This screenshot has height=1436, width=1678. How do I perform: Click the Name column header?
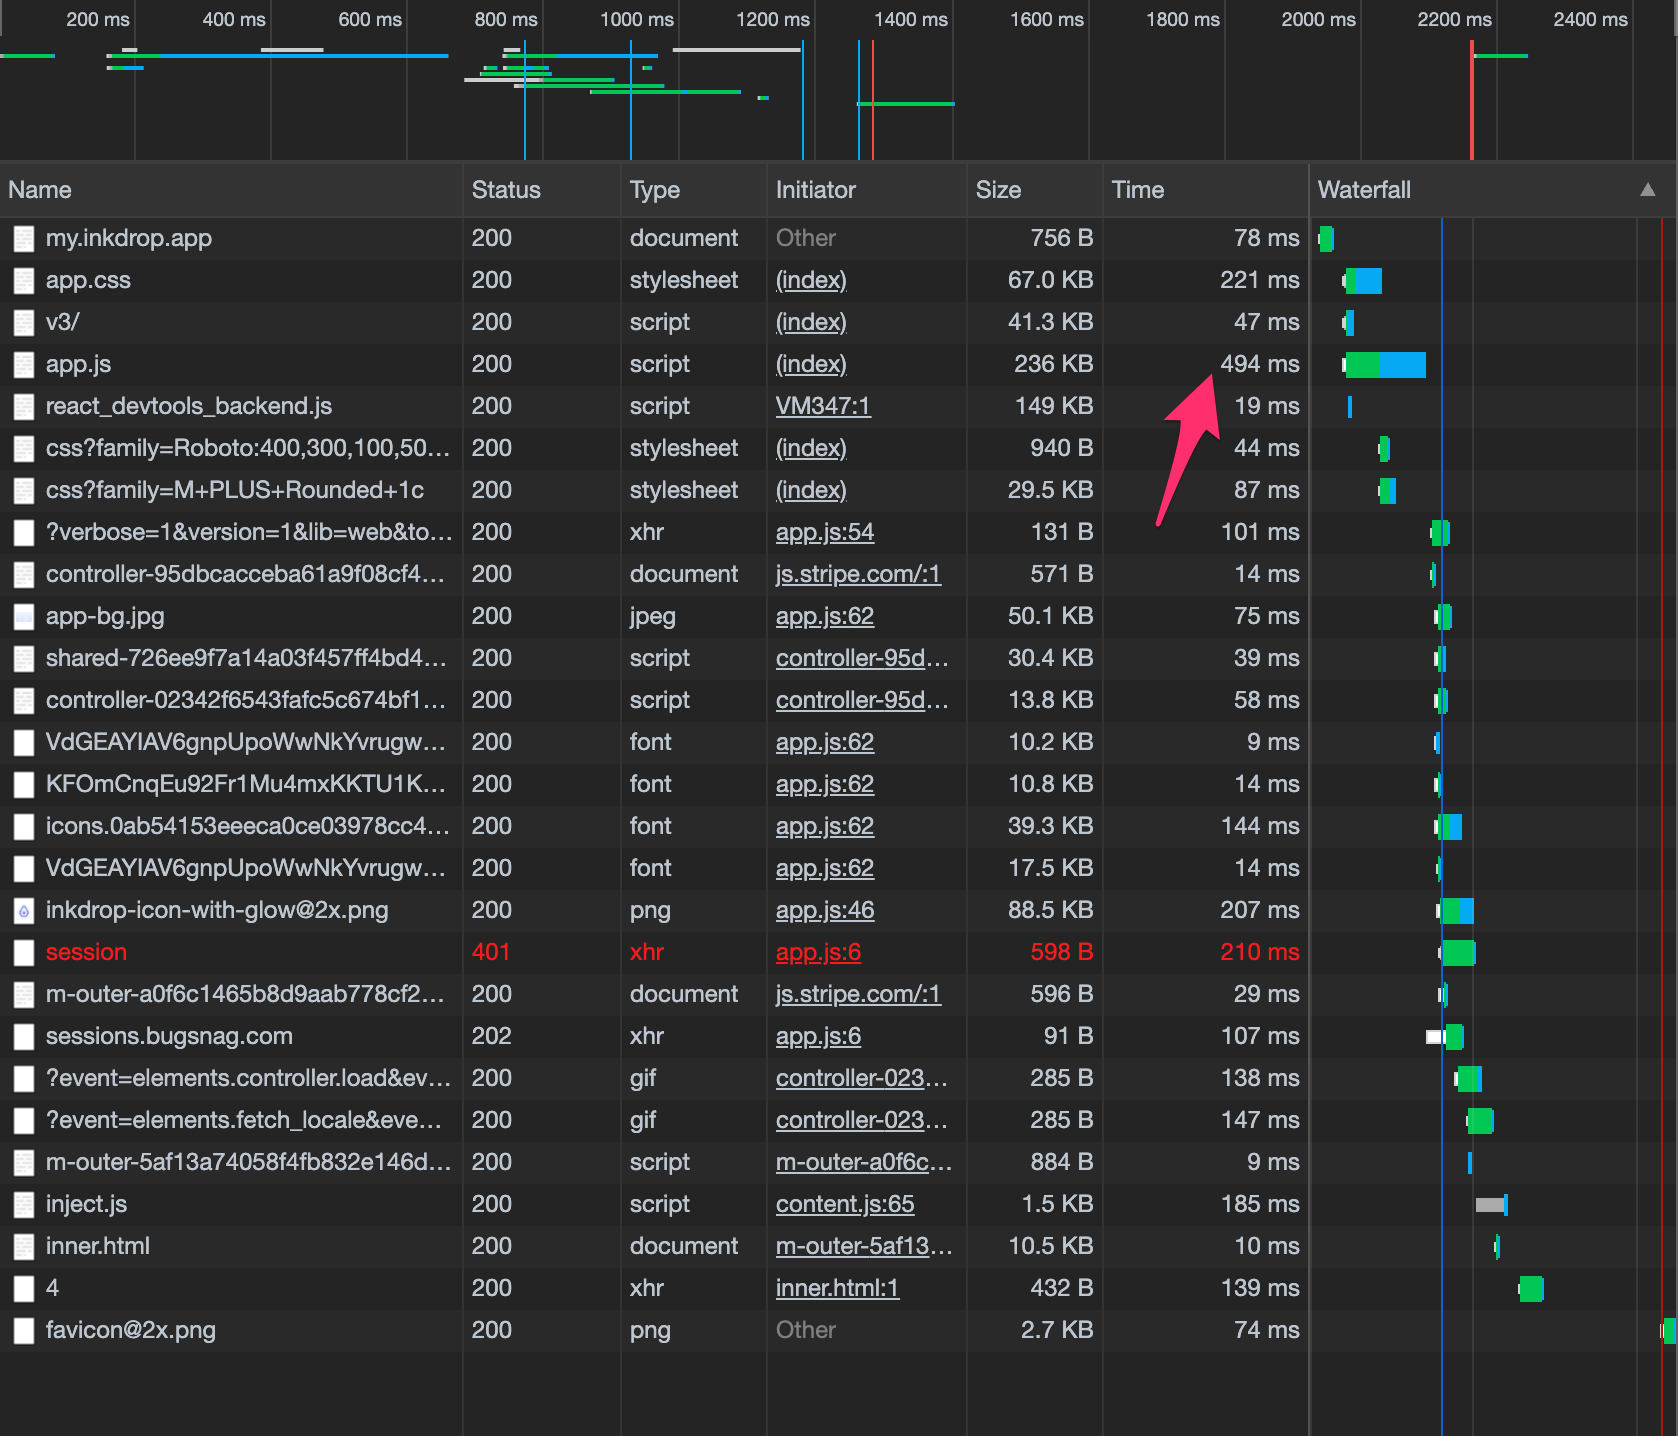pyautogui.click(x=40, y=190)
